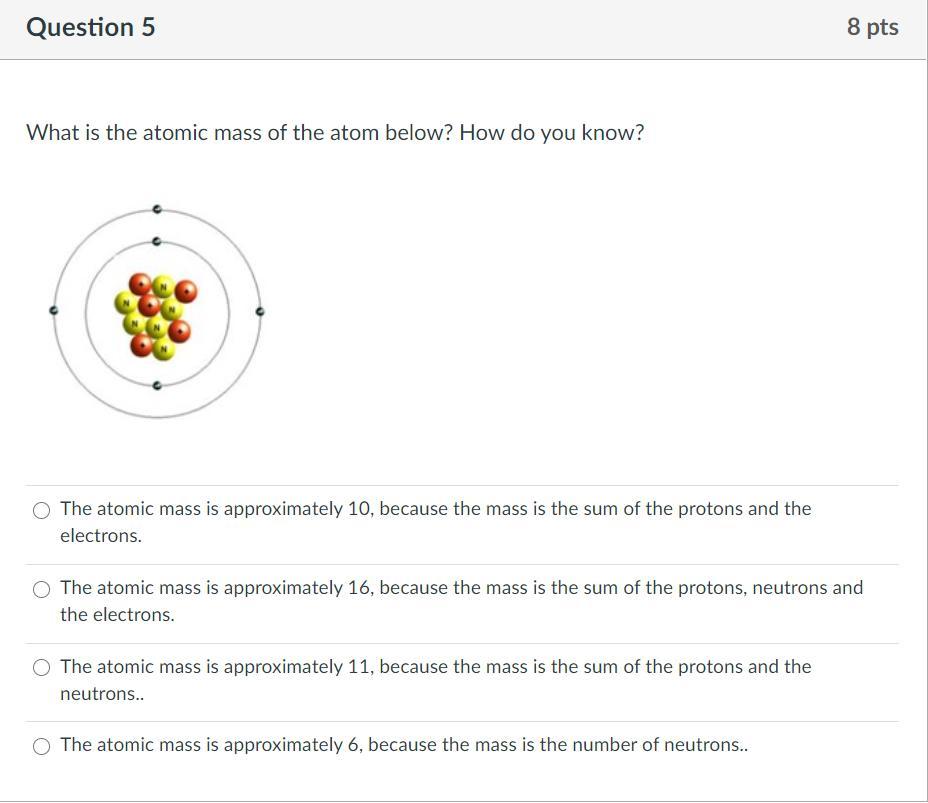Click the 'Question 5' heading
This screenshot has height=803, width=928.
(x=91, y=27)
